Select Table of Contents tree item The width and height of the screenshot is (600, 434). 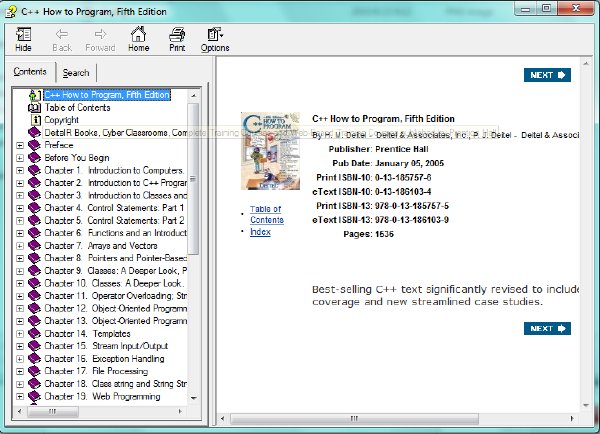coord(77,108)
